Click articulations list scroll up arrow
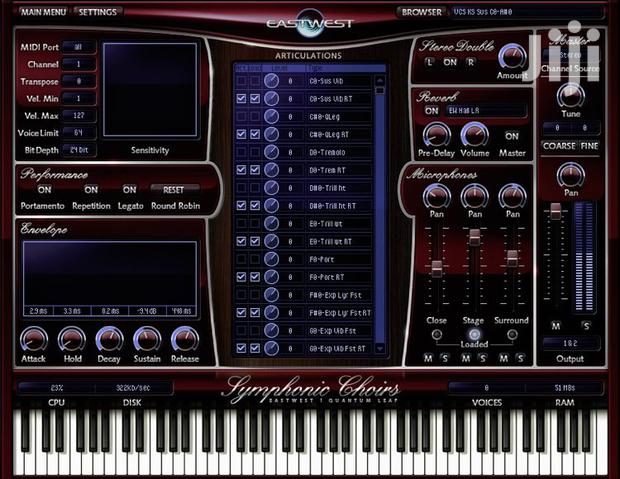 pos(380,81)
